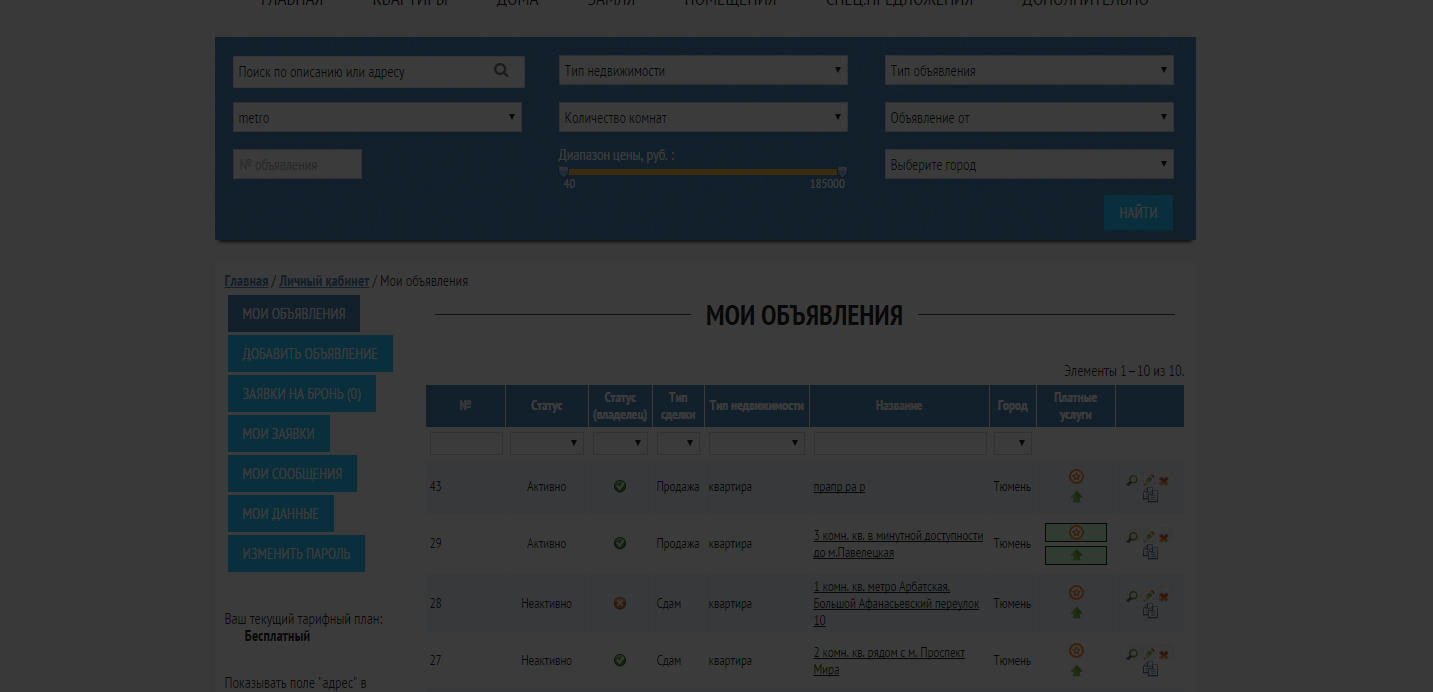Open 'Мои сообщения' sidebar item
Image resolution: width=1433 pixels, height=692 pixels.
(292, 474)
